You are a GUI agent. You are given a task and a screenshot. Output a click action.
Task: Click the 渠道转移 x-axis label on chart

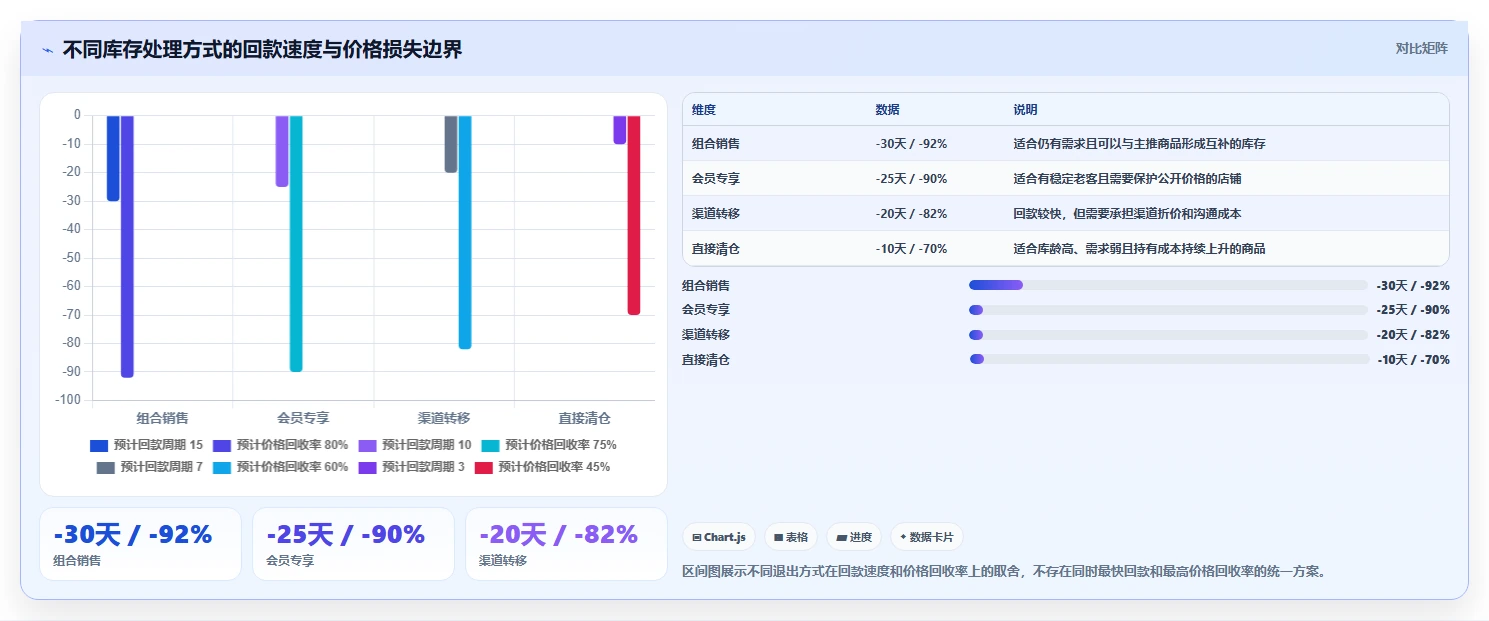point(444,418)
